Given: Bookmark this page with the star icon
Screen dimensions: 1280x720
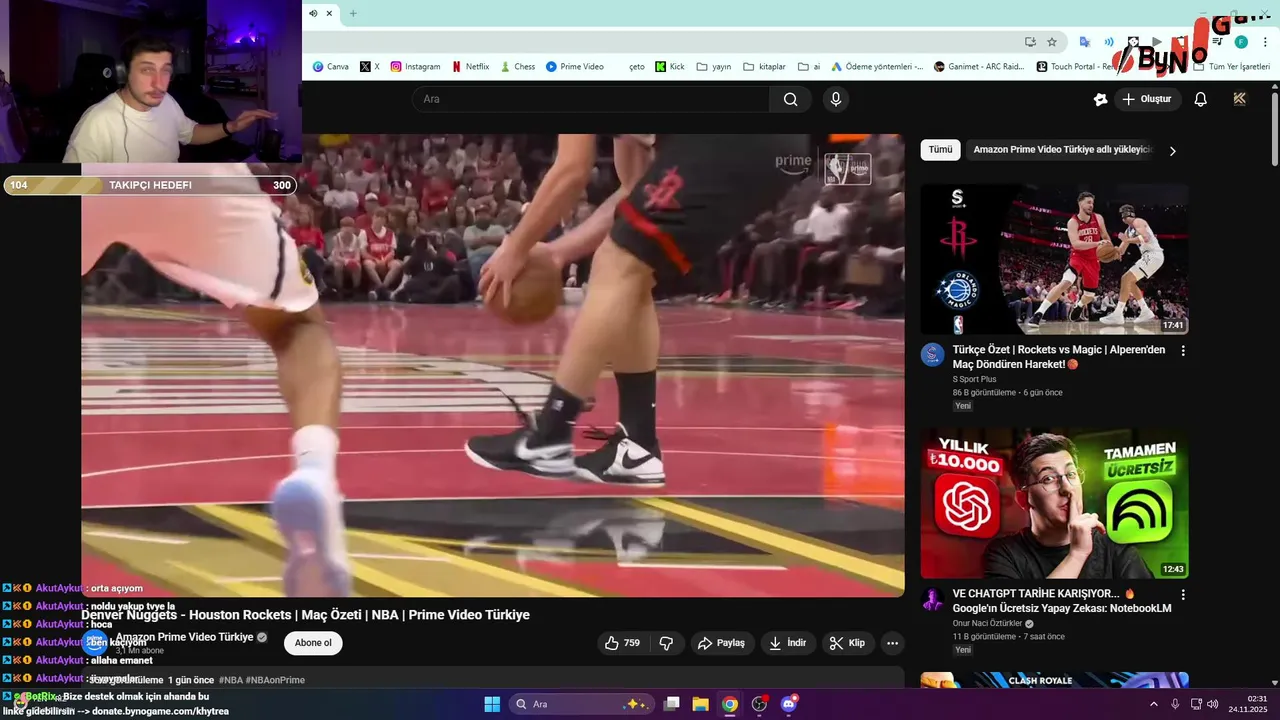Looking at the screenshot, I should [1052, 42].
